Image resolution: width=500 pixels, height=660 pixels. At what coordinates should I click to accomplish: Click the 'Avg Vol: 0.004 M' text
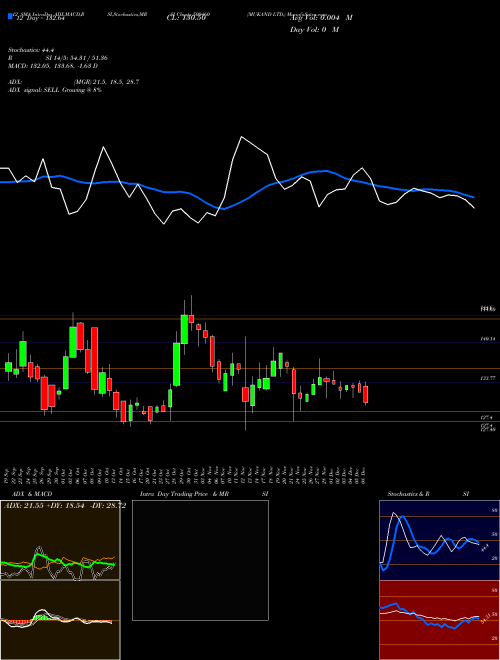point(321,18)
